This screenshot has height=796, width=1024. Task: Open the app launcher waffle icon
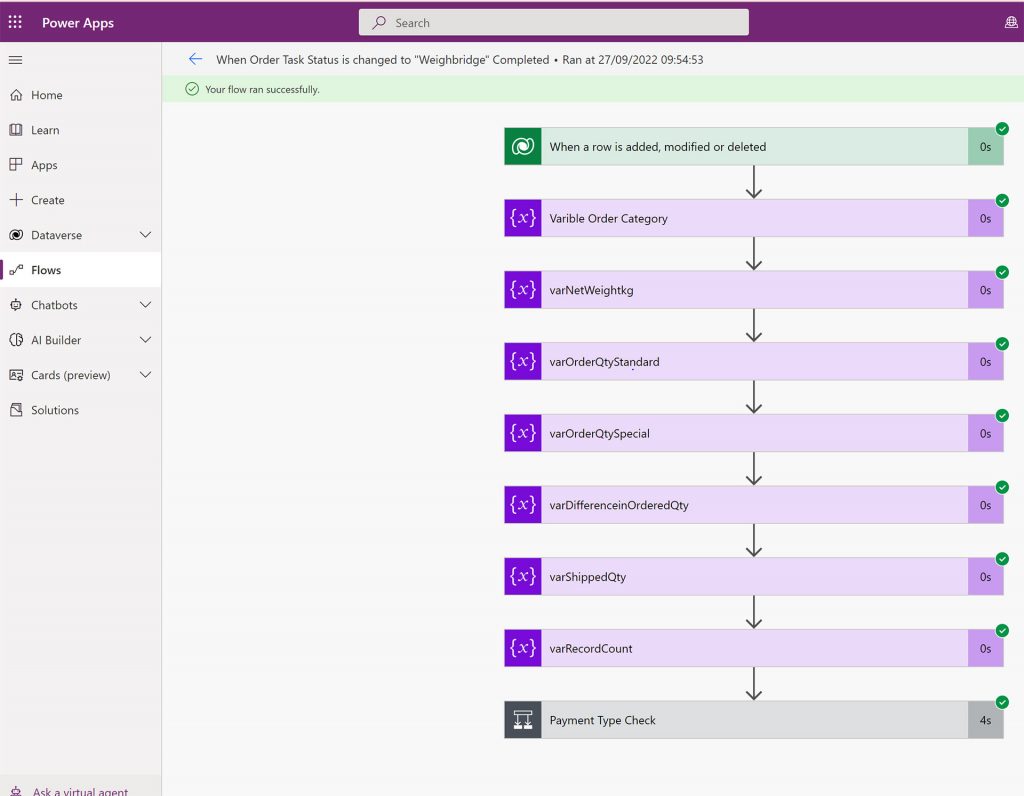pos(15,22)
